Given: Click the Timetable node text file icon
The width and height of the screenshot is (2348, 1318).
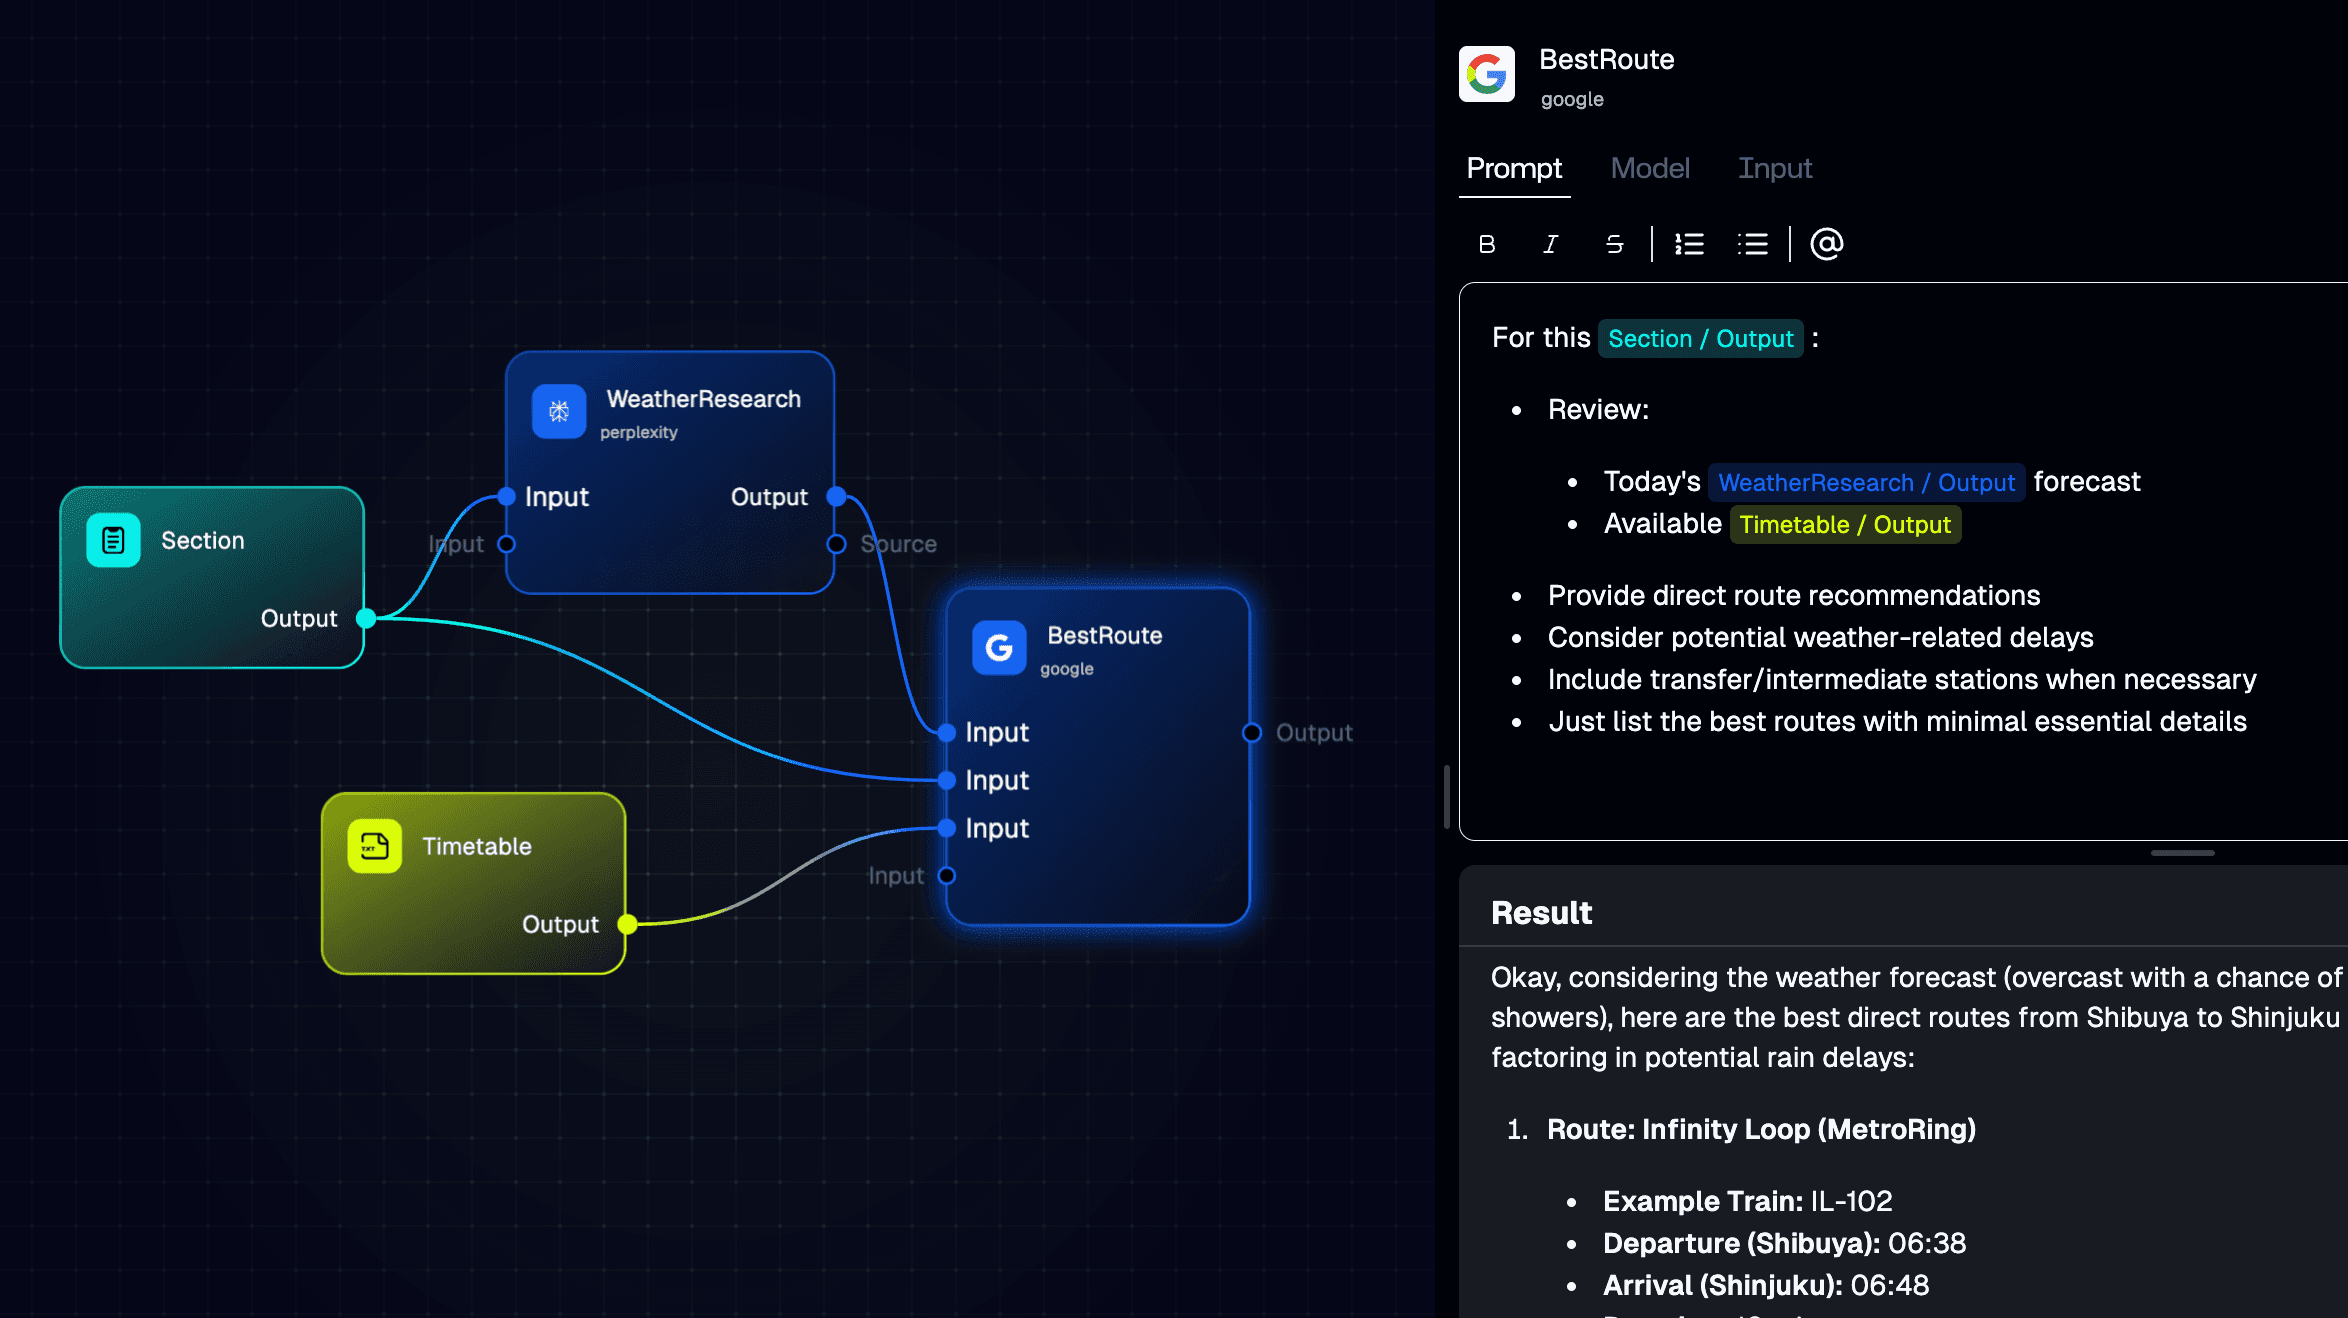Looking at the screenshot, I should tap(375, 846).
